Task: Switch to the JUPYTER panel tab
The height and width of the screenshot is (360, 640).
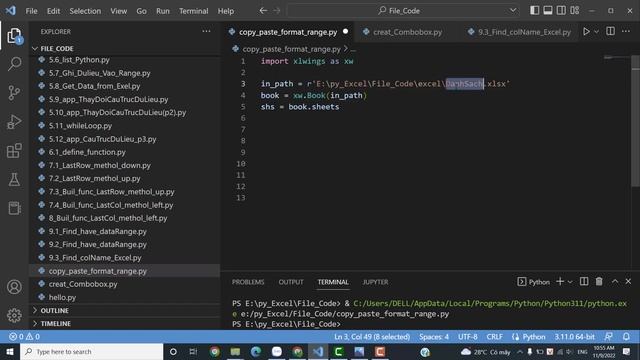Action: [x=376, y=282]
